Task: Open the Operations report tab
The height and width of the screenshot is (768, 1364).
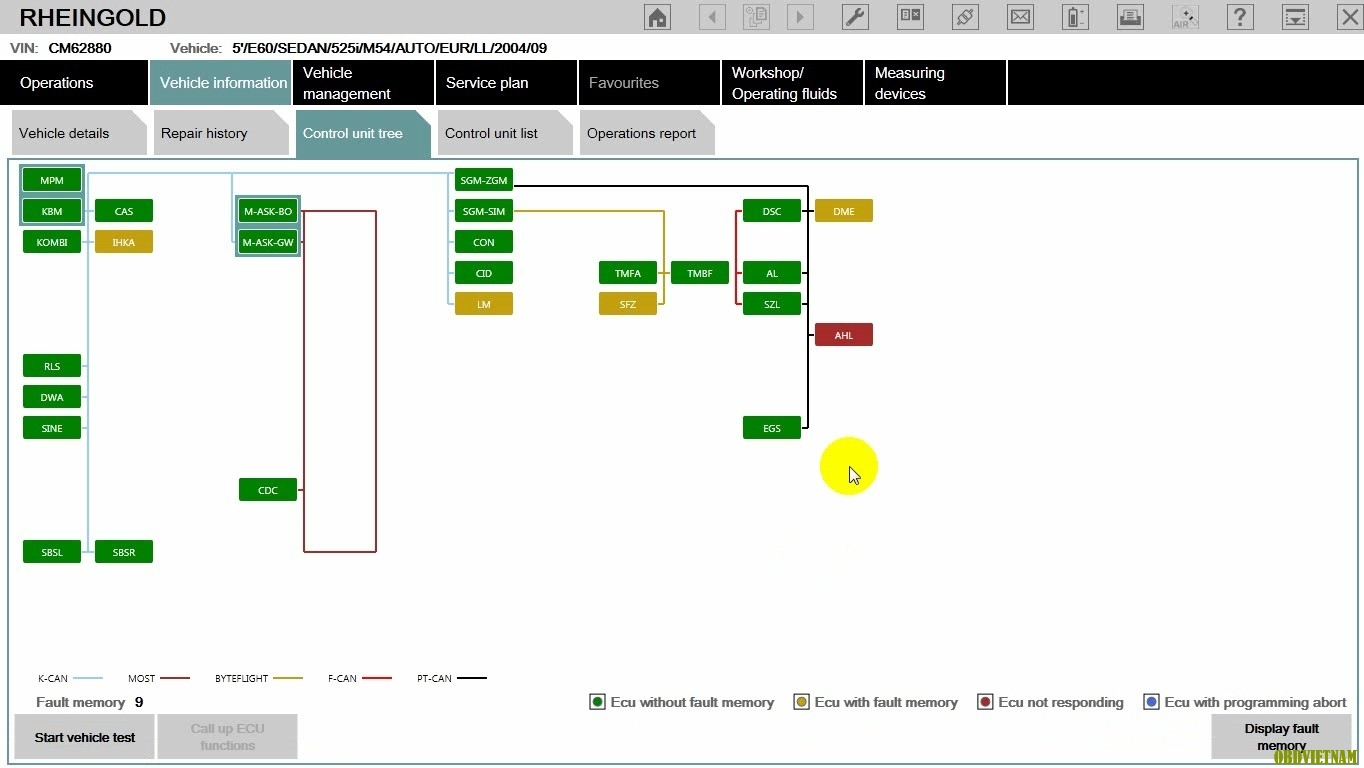Action: [647, 133]
